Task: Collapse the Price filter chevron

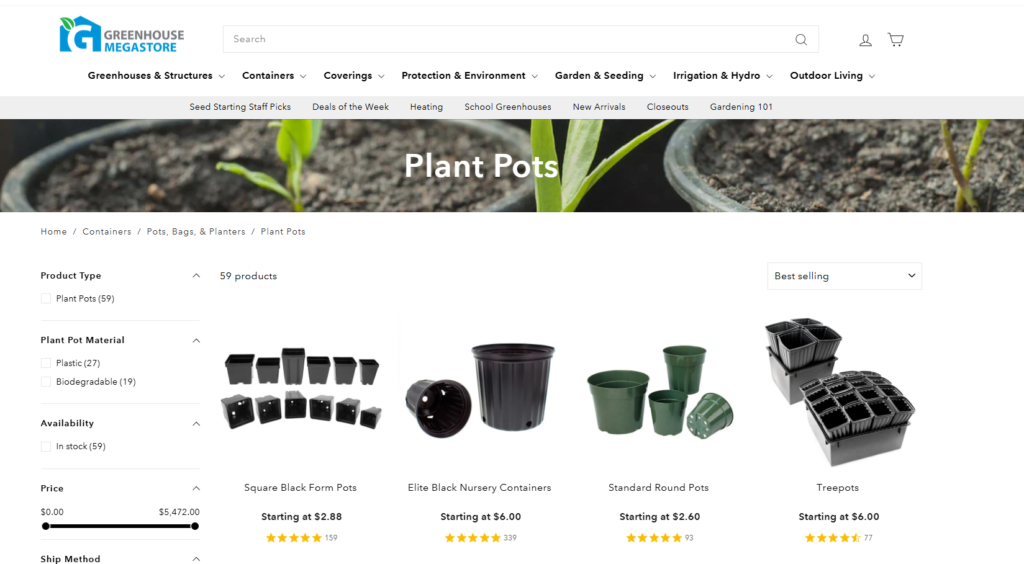Action: click(196, 488)
